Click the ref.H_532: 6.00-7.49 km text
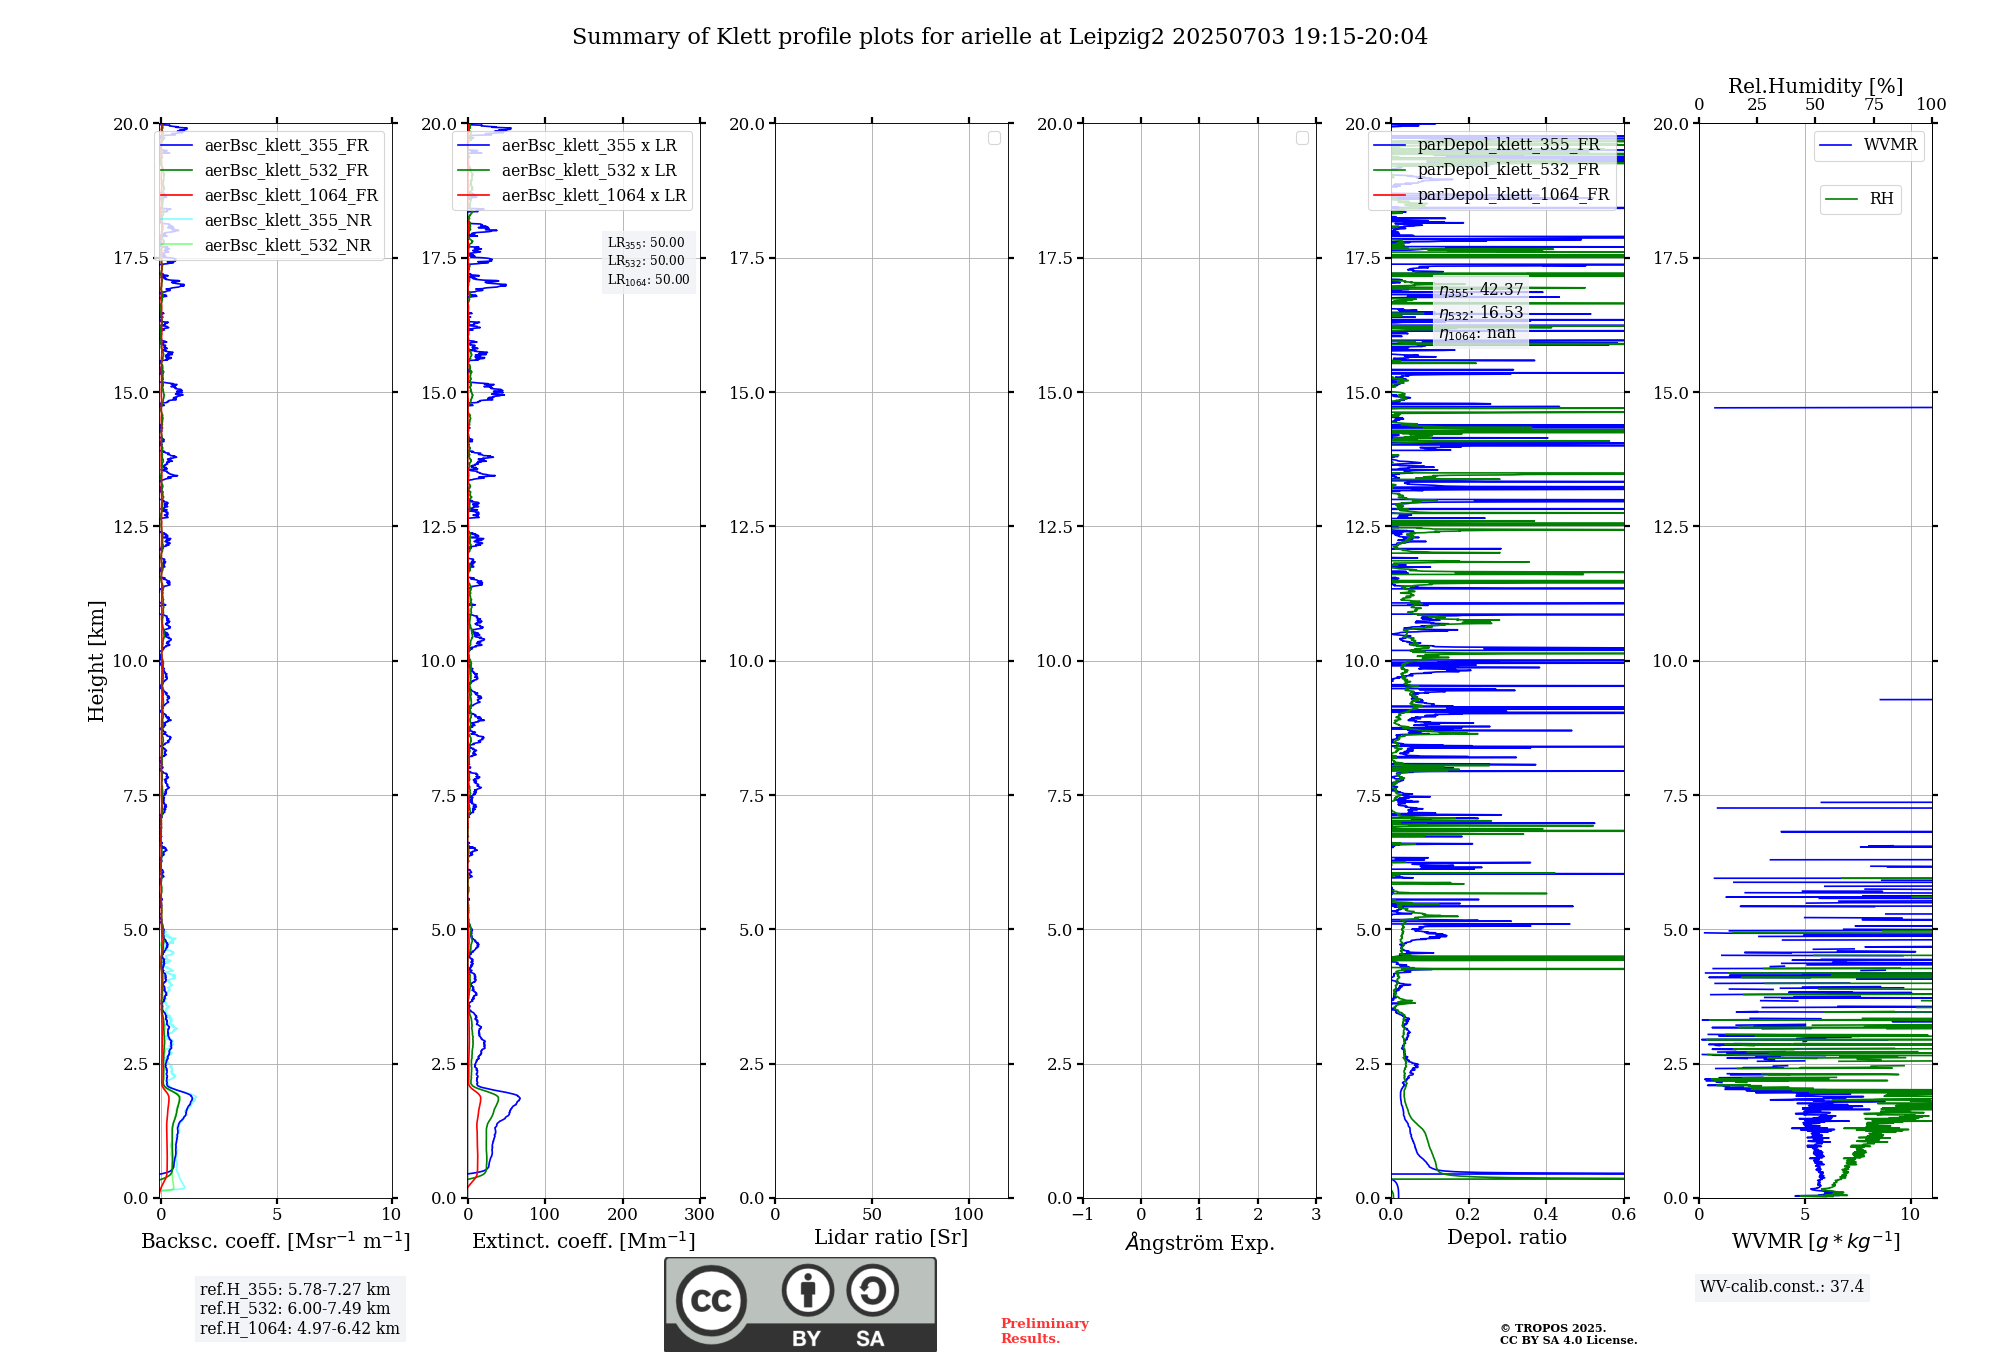Image resolution: width=2000 pixels, height=1360 pixels. 295,1309
